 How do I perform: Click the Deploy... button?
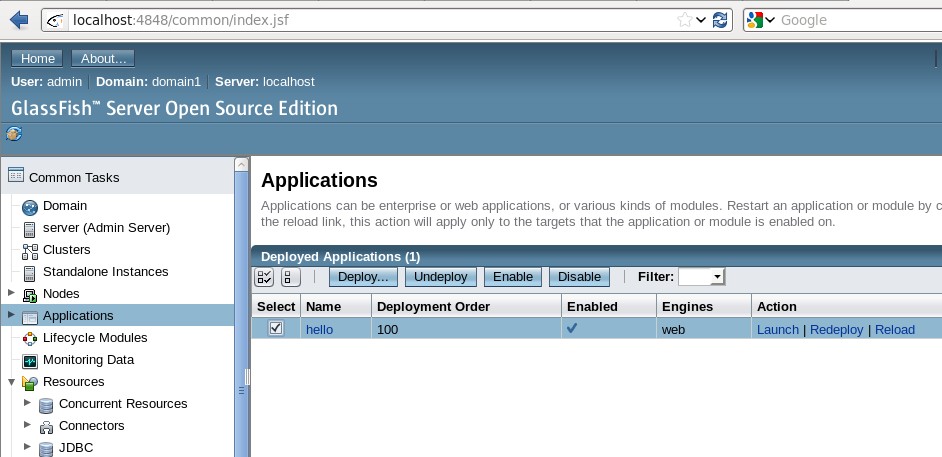[363, 277]
